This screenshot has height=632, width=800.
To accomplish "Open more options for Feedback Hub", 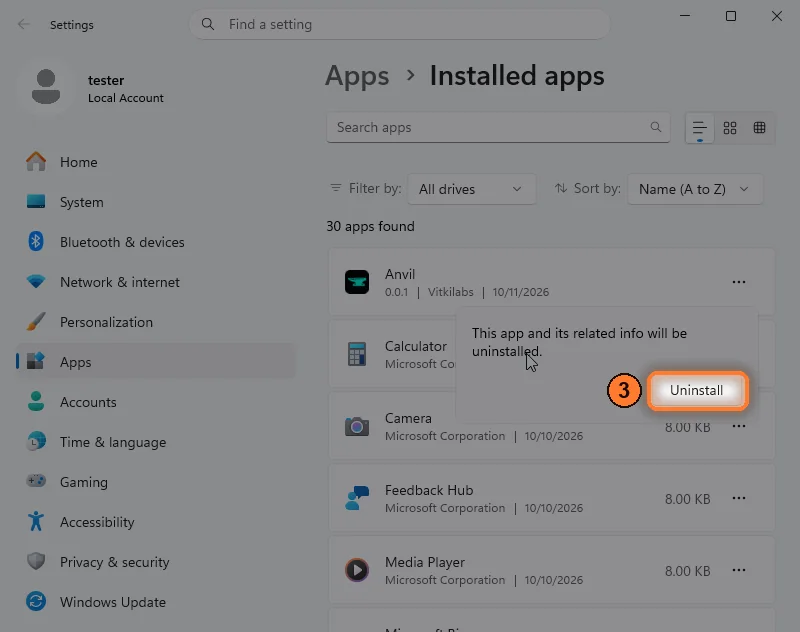I will pos(739,498).
